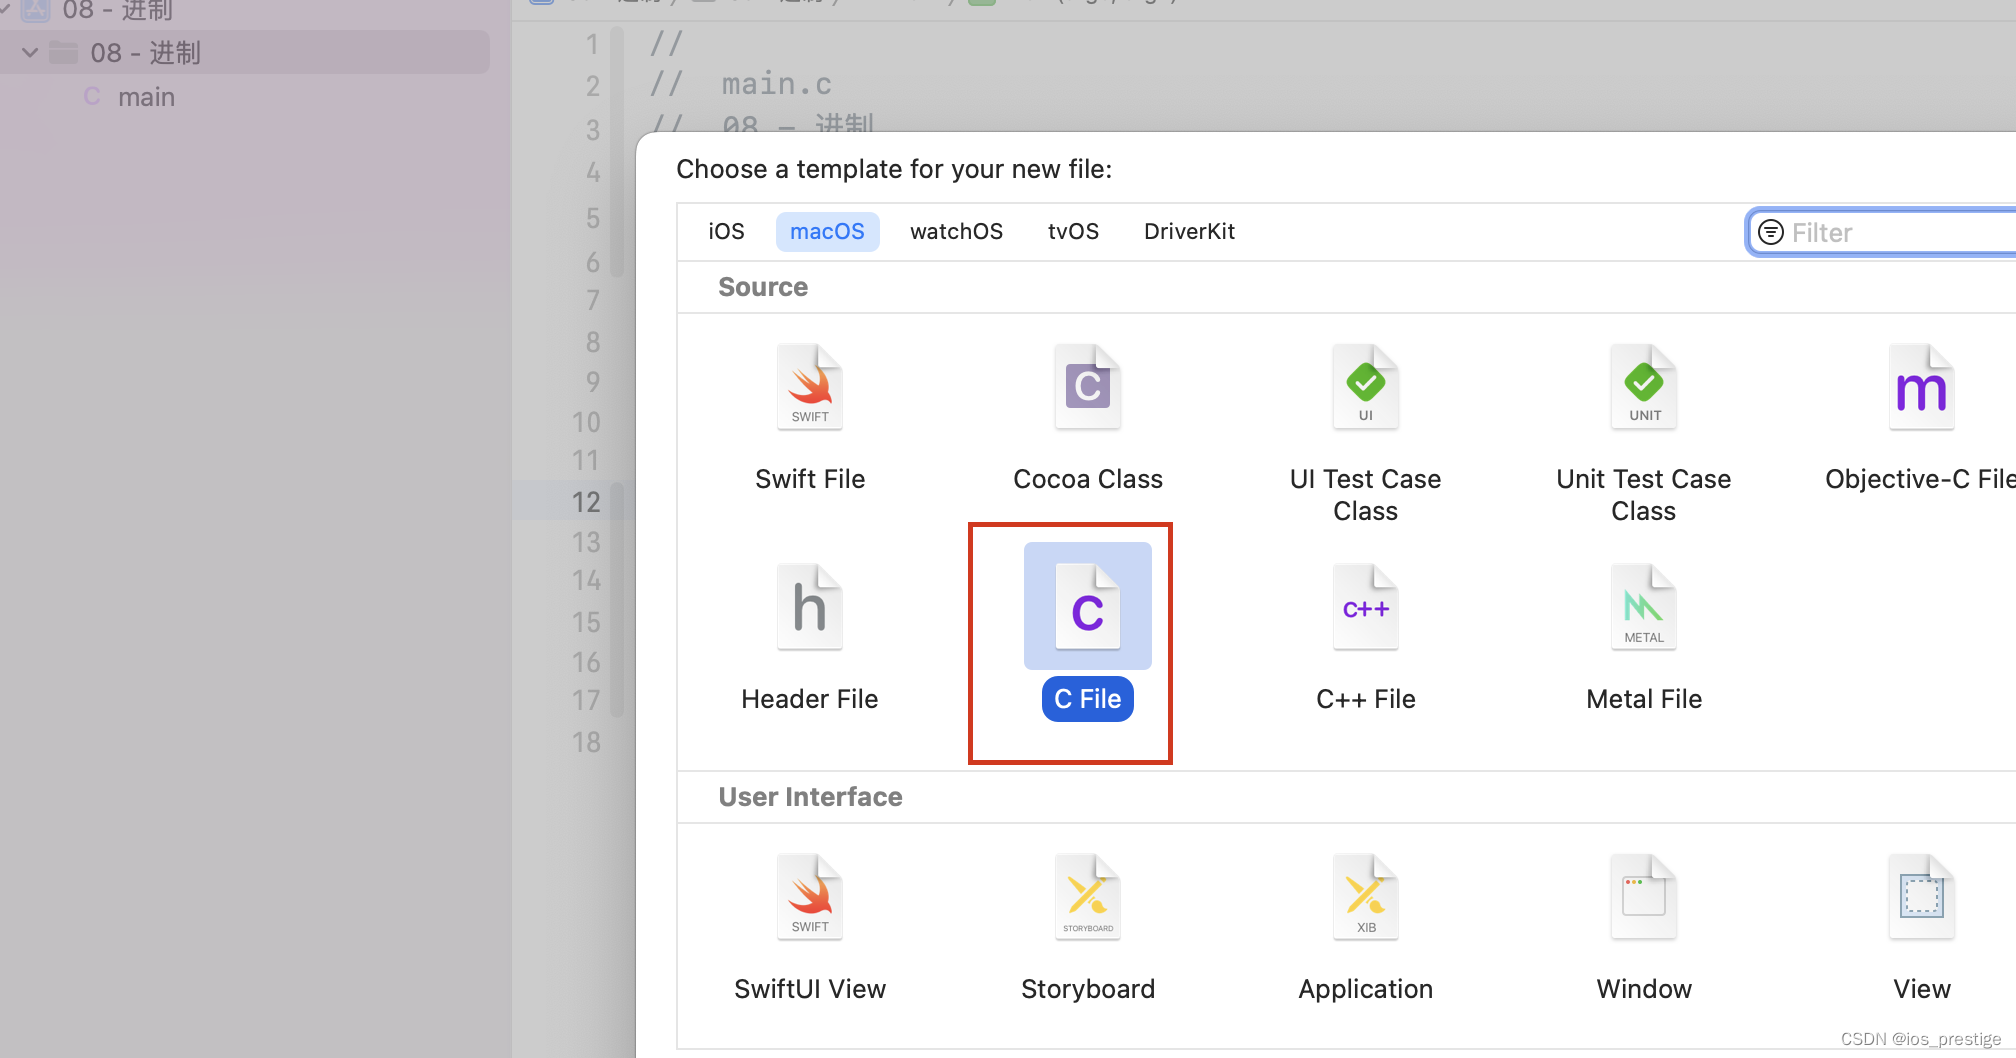The width and height of the screenshot is (2016, 1058).
Task: Focus the Filter templates search field
Action: click(1882, 232)
